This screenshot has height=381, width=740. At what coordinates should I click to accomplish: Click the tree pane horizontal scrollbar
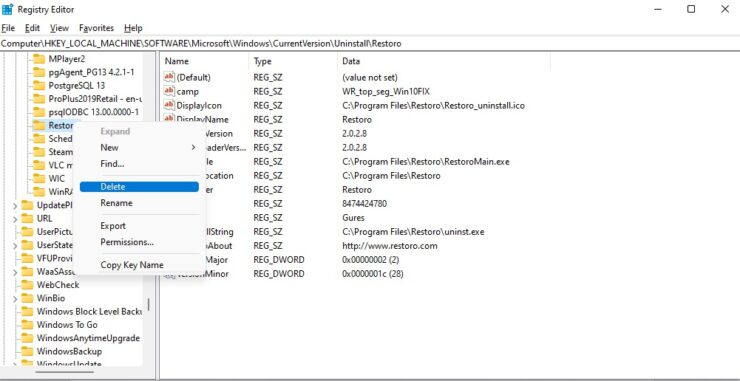[65, 372]
